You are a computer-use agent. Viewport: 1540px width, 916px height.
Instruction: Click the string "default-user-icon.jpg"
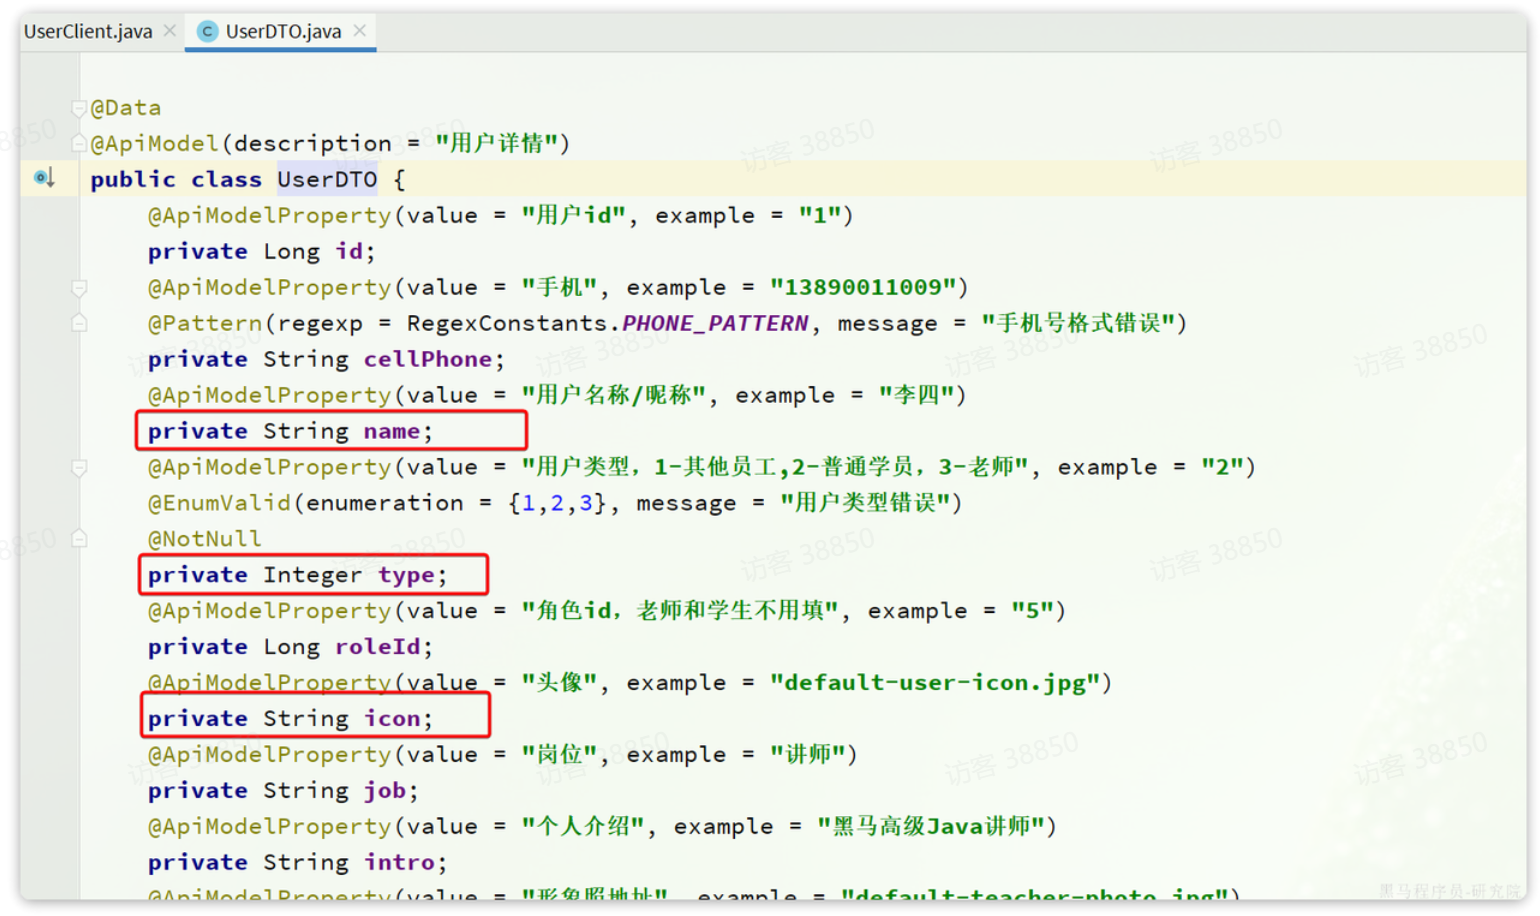tap(935, 683)
